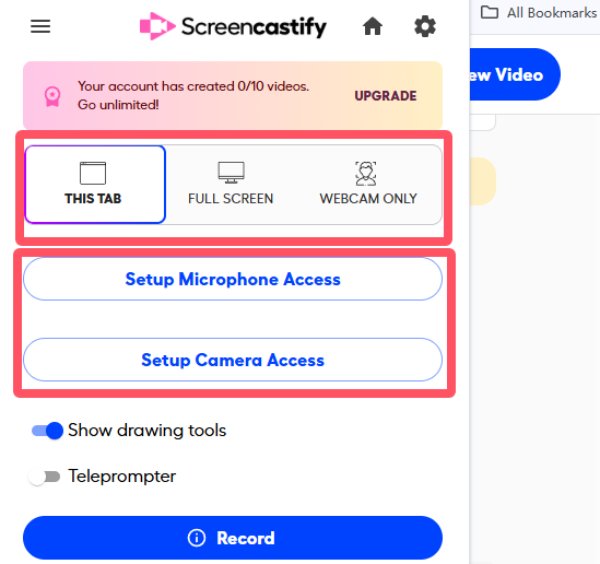
Task: Click the monitor icon for Full Screen
Action: coord(231,173)
